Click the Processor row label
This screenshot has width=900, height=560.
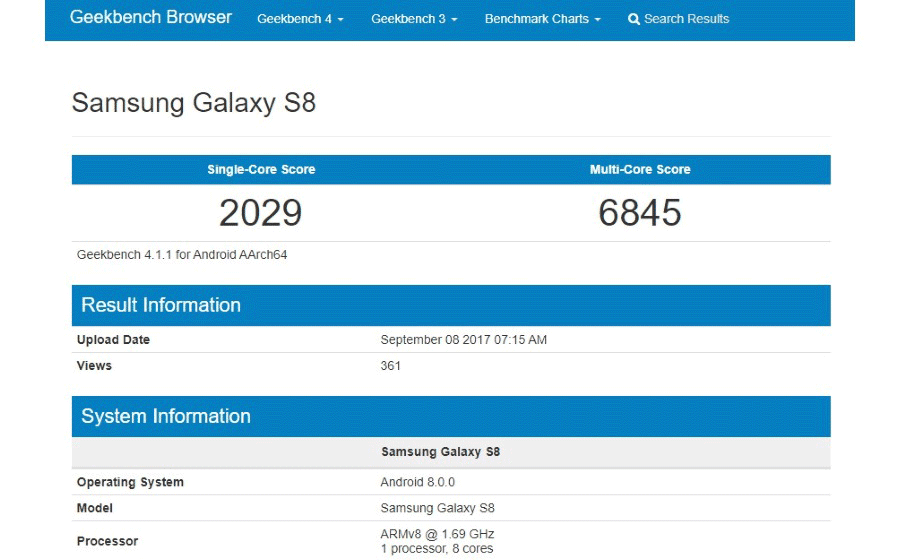[107, 541]
